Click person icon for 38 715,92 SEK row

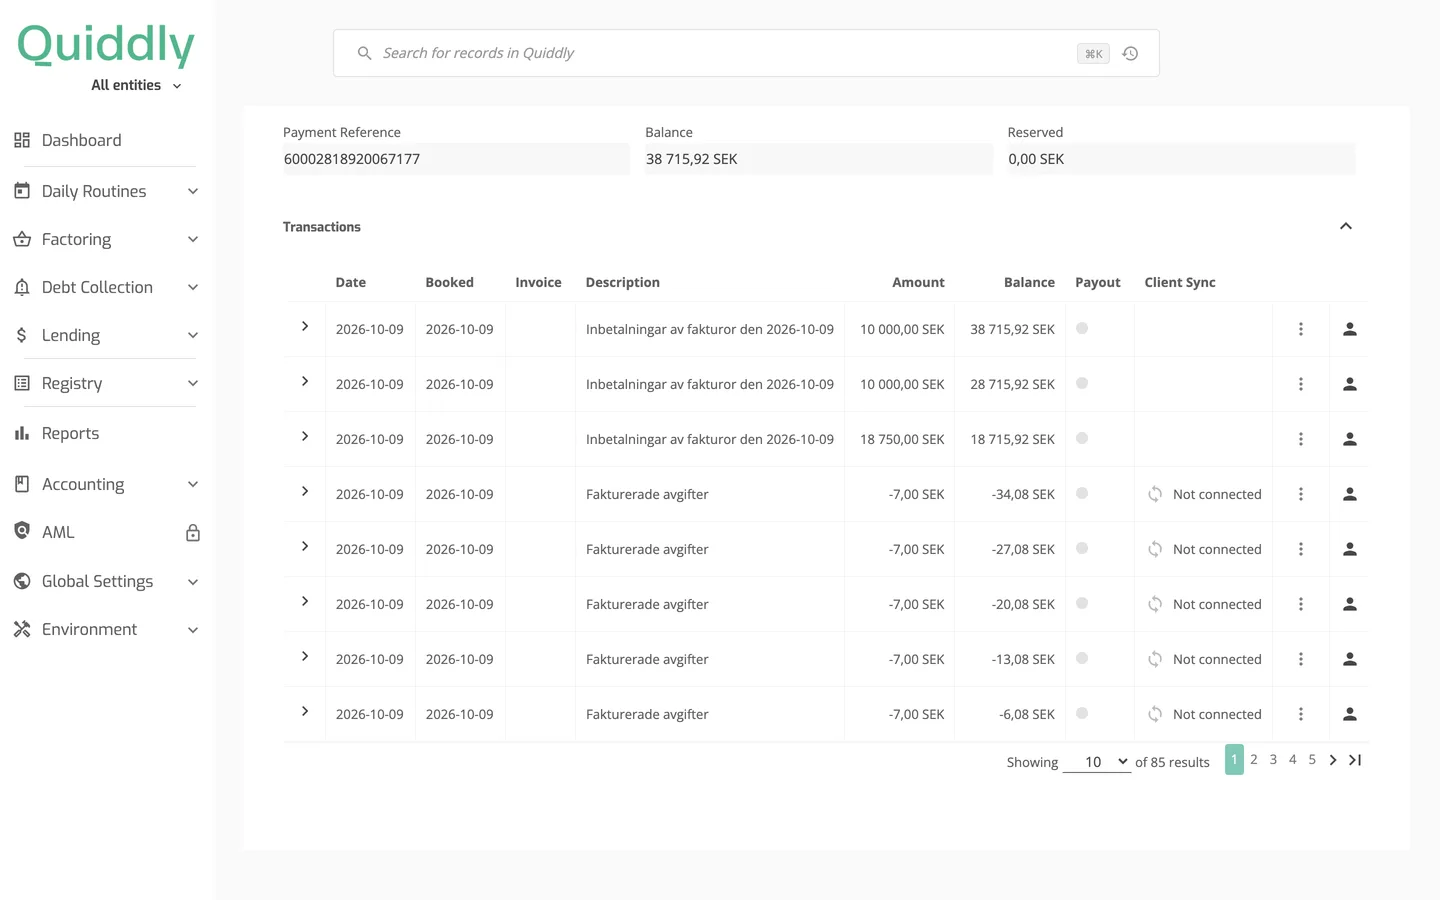[x=1350, y=329]
